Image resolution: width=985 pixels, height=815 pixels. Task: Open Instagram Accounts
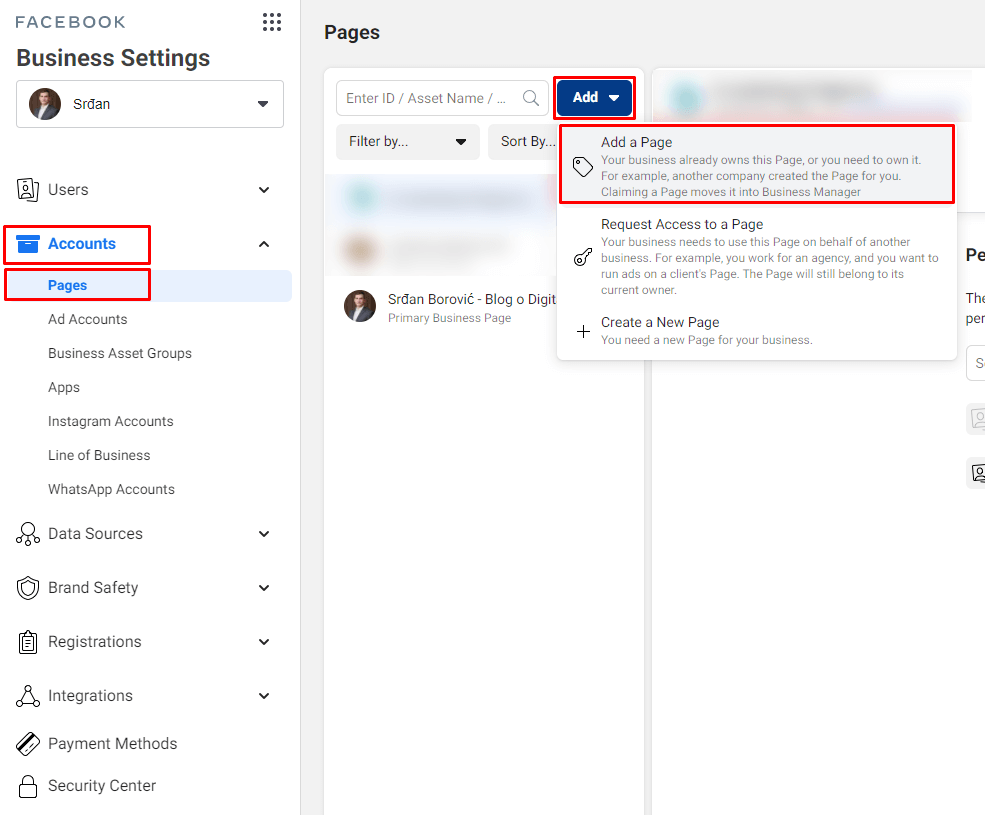[x=111, y=421]
